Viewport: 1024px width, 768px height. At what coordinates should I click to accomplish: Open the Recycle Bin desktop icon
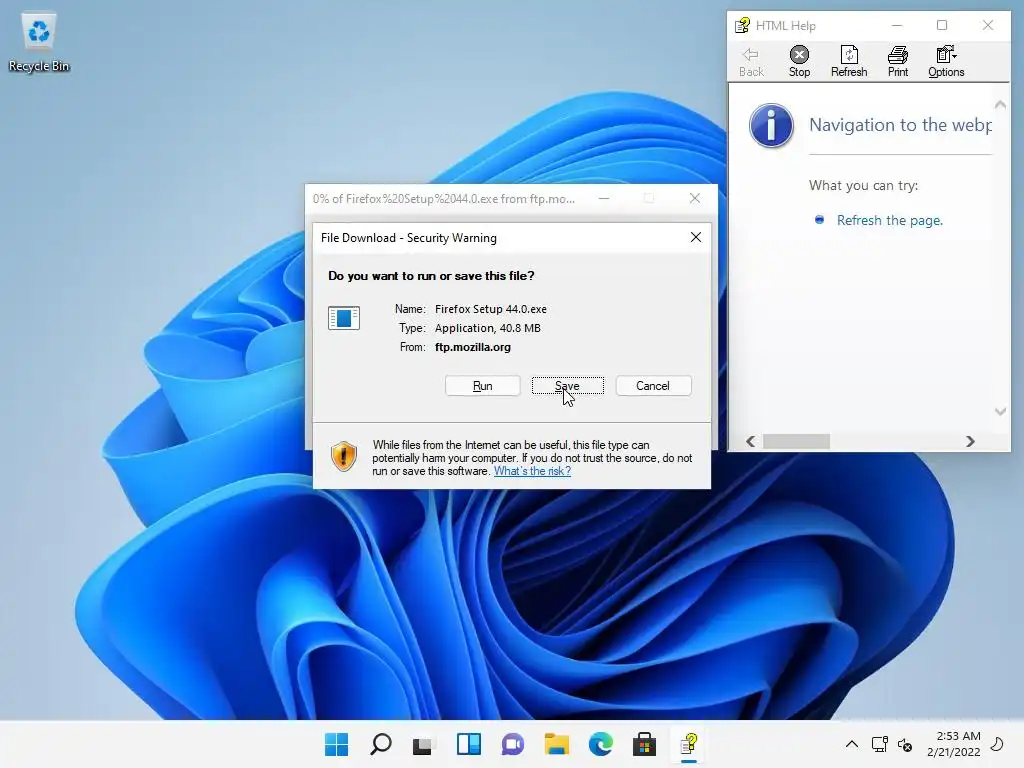tap(39, 43)
